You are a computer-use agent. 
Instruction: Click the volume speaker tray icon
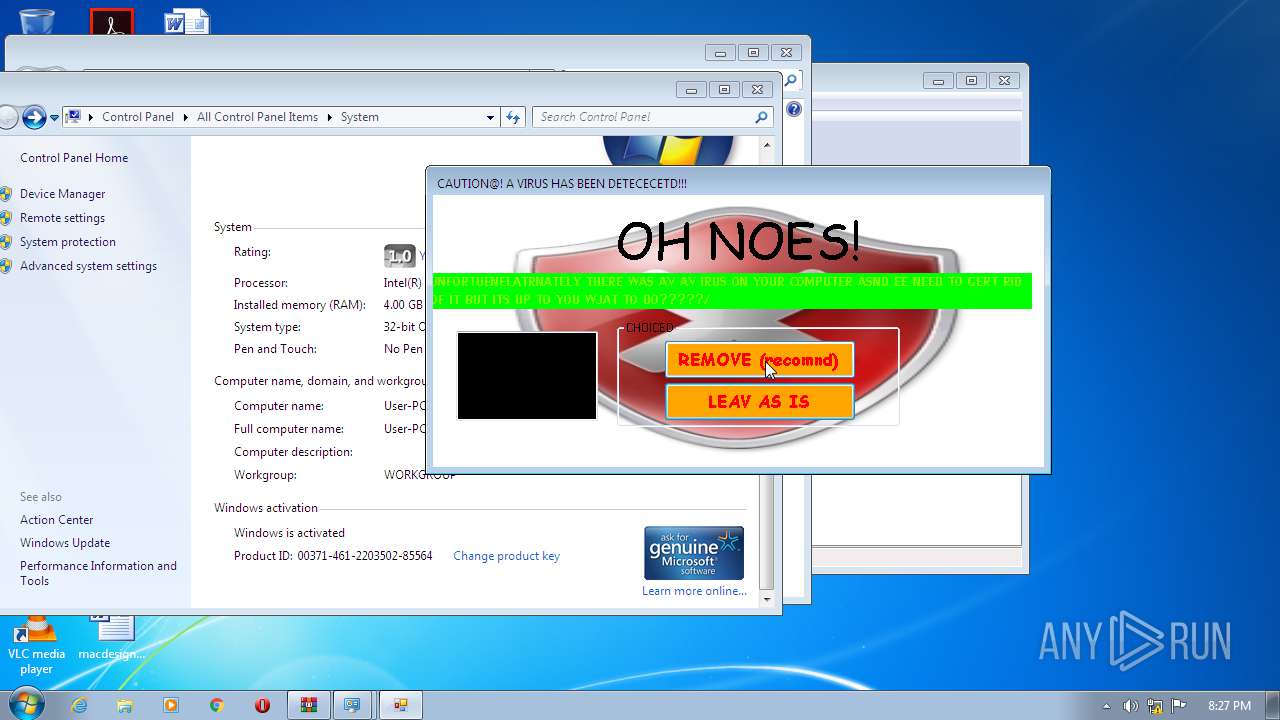(x=1131, y=705)
